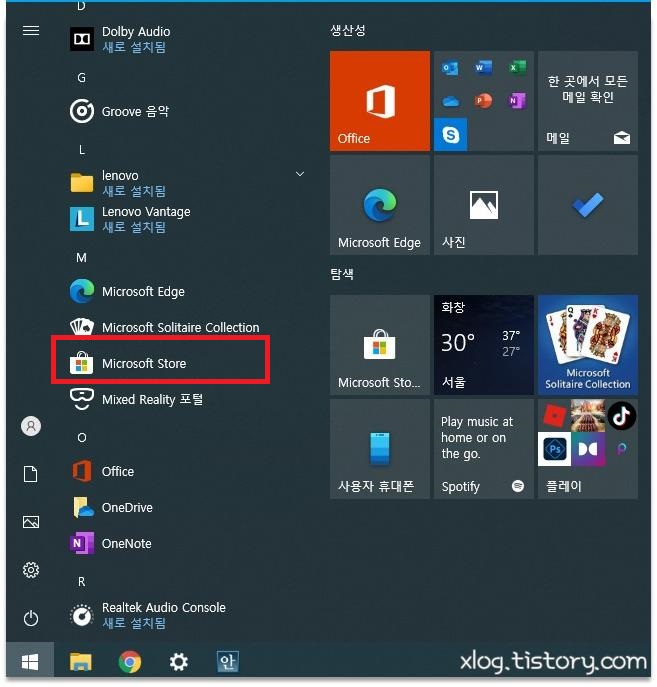Open the Microsoft Solitaire Collection tile

588,345
